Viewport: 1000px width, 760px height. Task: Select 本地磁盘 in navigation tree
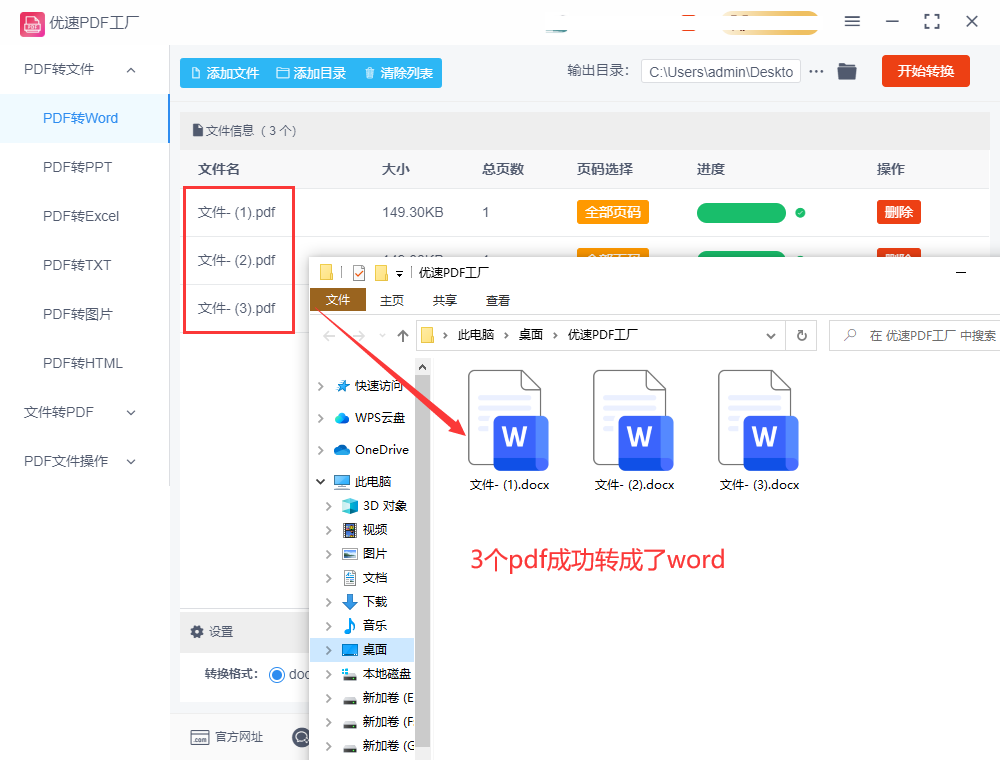click(386, 674)
